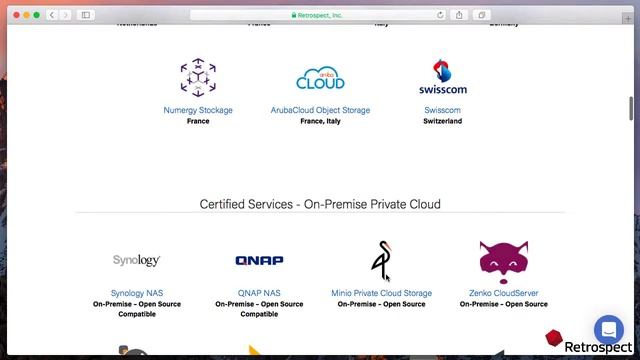Screen dimensions: 640x360
Task: Click the Numergy hexagon logo
Action: [x=198, y=78]
